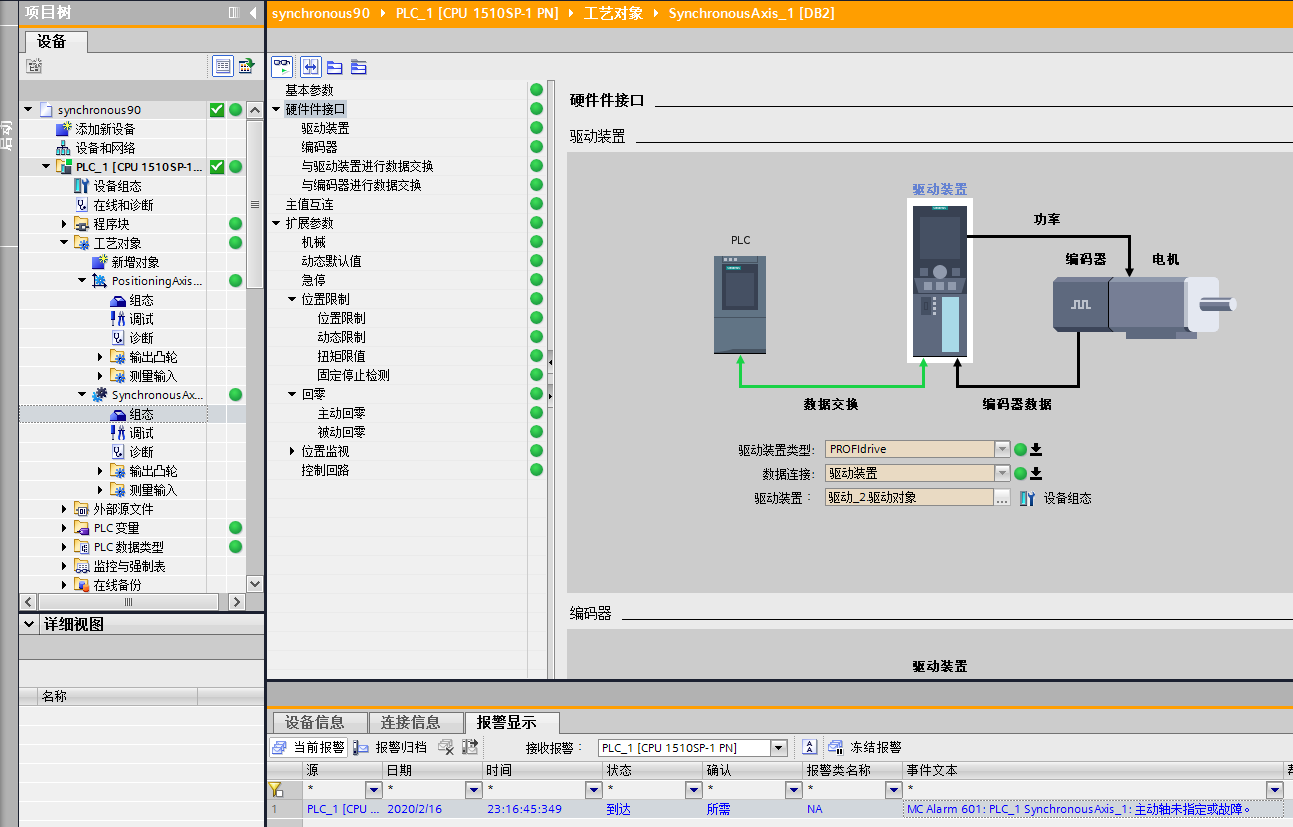Click the 冻结报警 button
The width and height of the screenshot is (1293, 827).
coord(865,747)
